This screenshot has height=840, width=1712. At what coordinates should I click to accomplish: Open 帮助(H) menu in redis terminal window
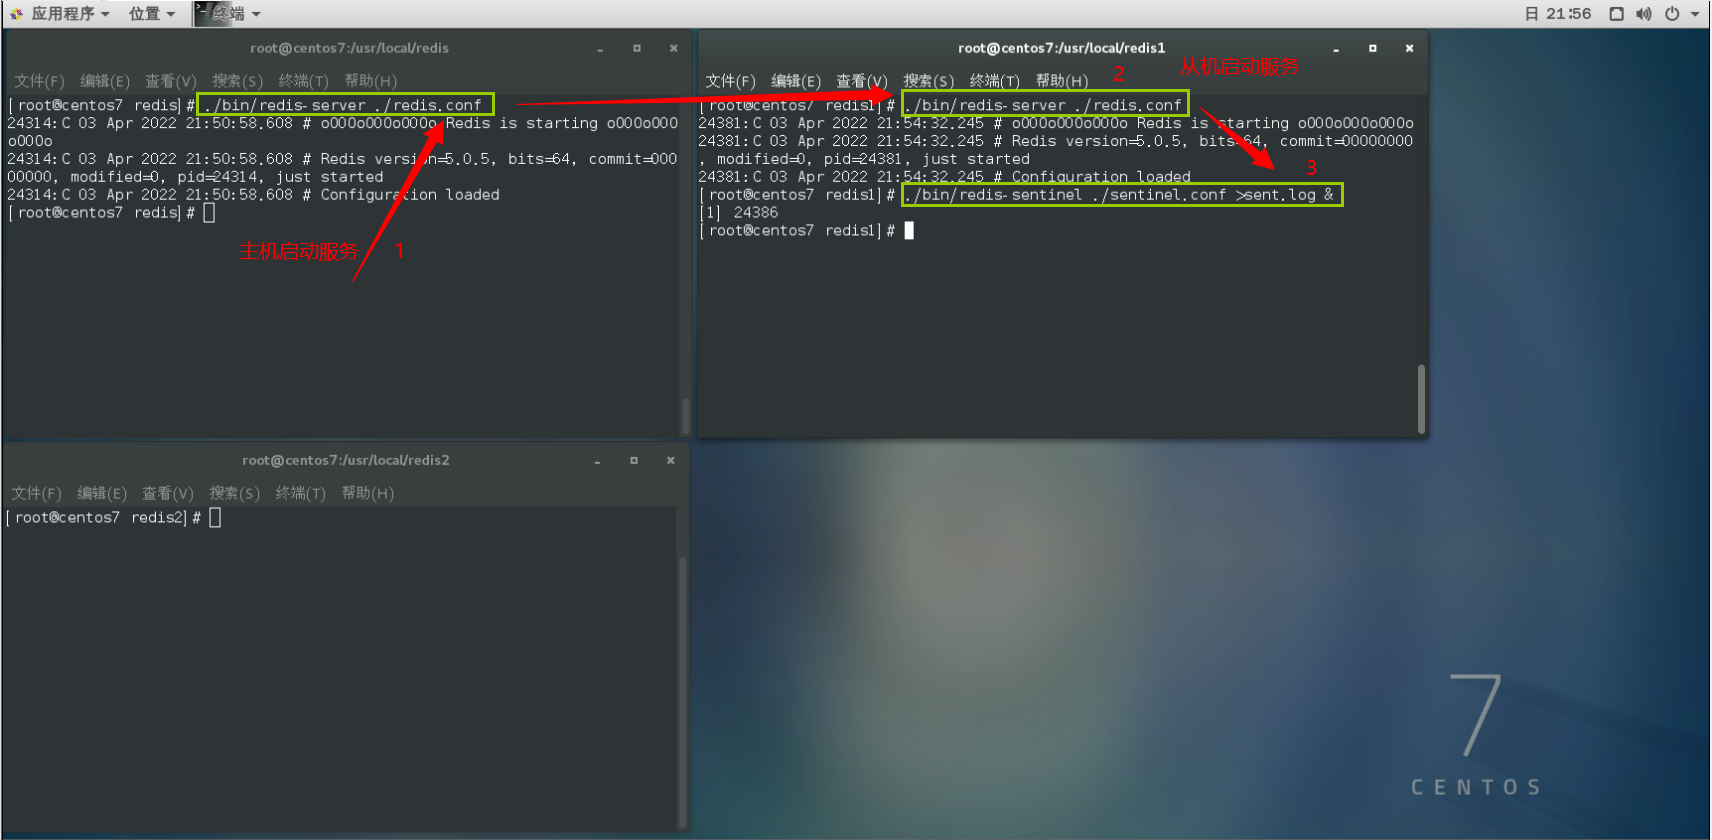click(x=371, y=81)
